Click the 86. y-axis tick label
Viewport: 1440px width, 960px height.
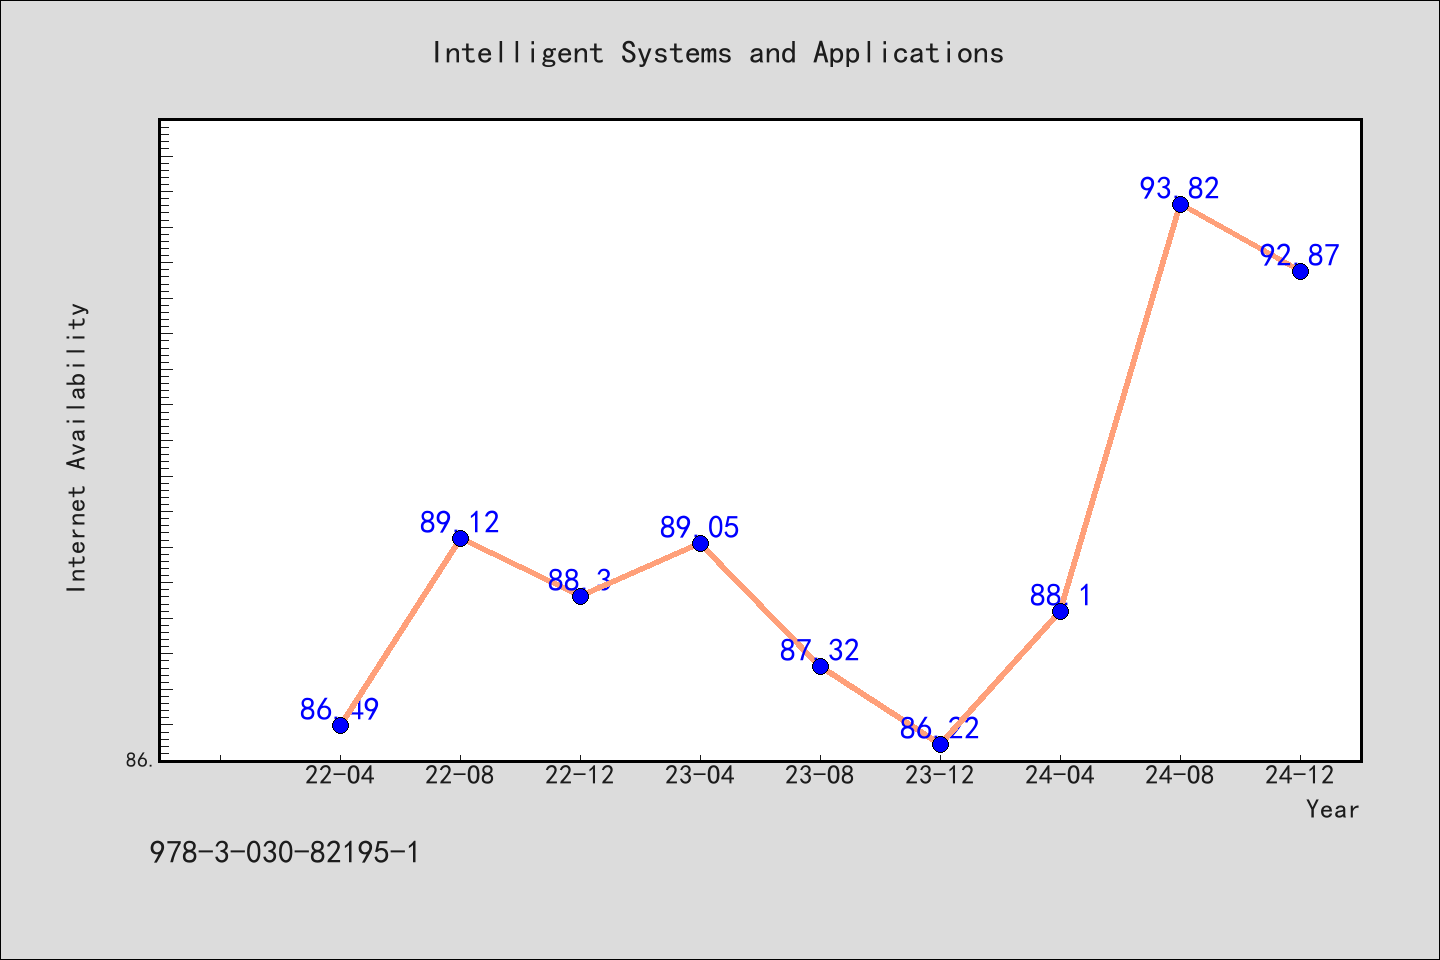pyautogui.click(x=140, y=760)
